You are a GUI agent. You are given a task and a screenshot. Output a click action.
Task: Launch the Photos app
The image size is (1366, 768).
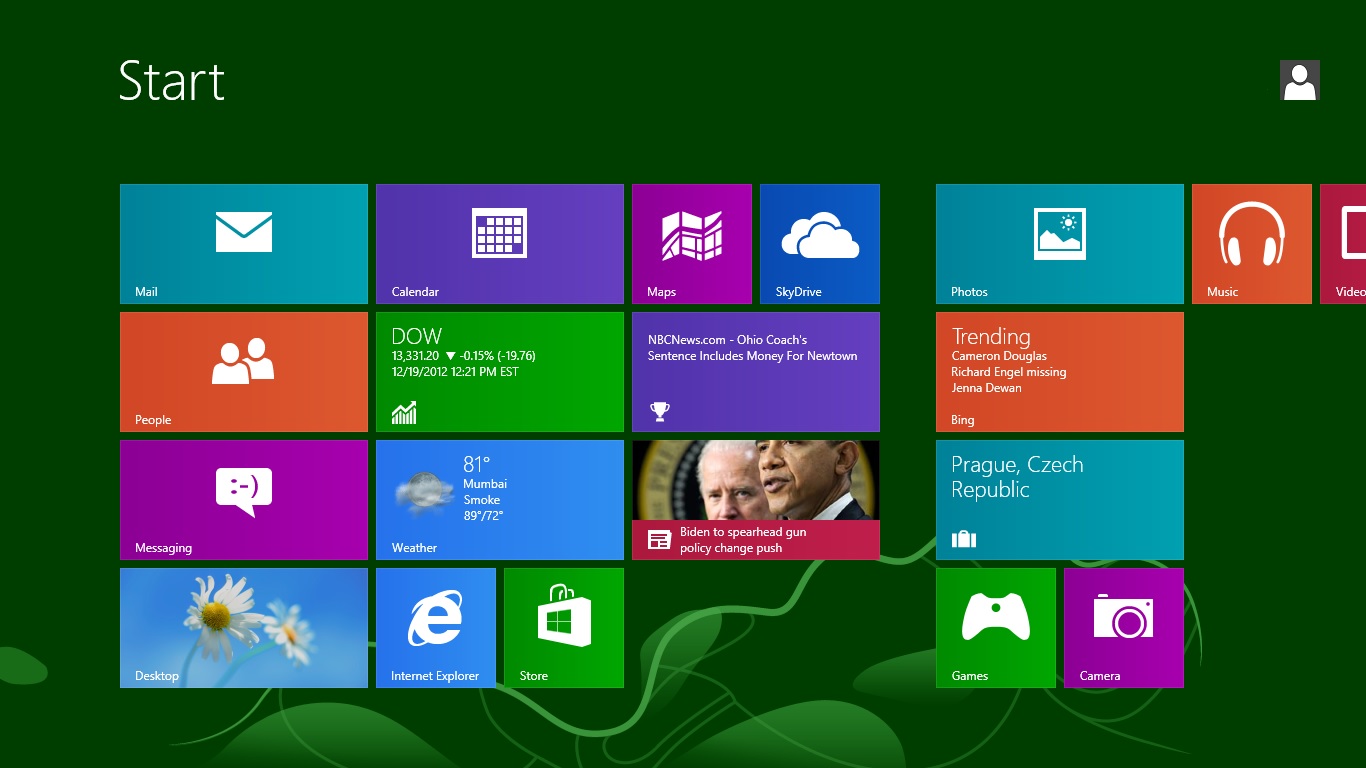point(1059,243)
